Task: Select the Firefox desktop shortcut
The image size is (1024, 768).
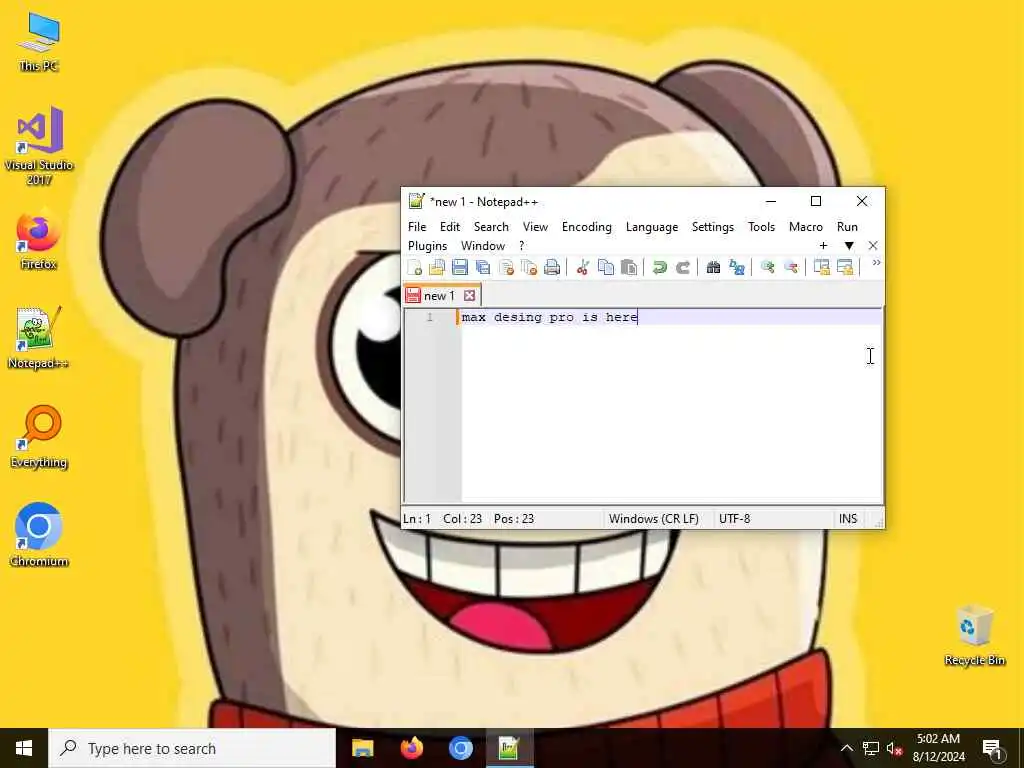Action: 39,238
